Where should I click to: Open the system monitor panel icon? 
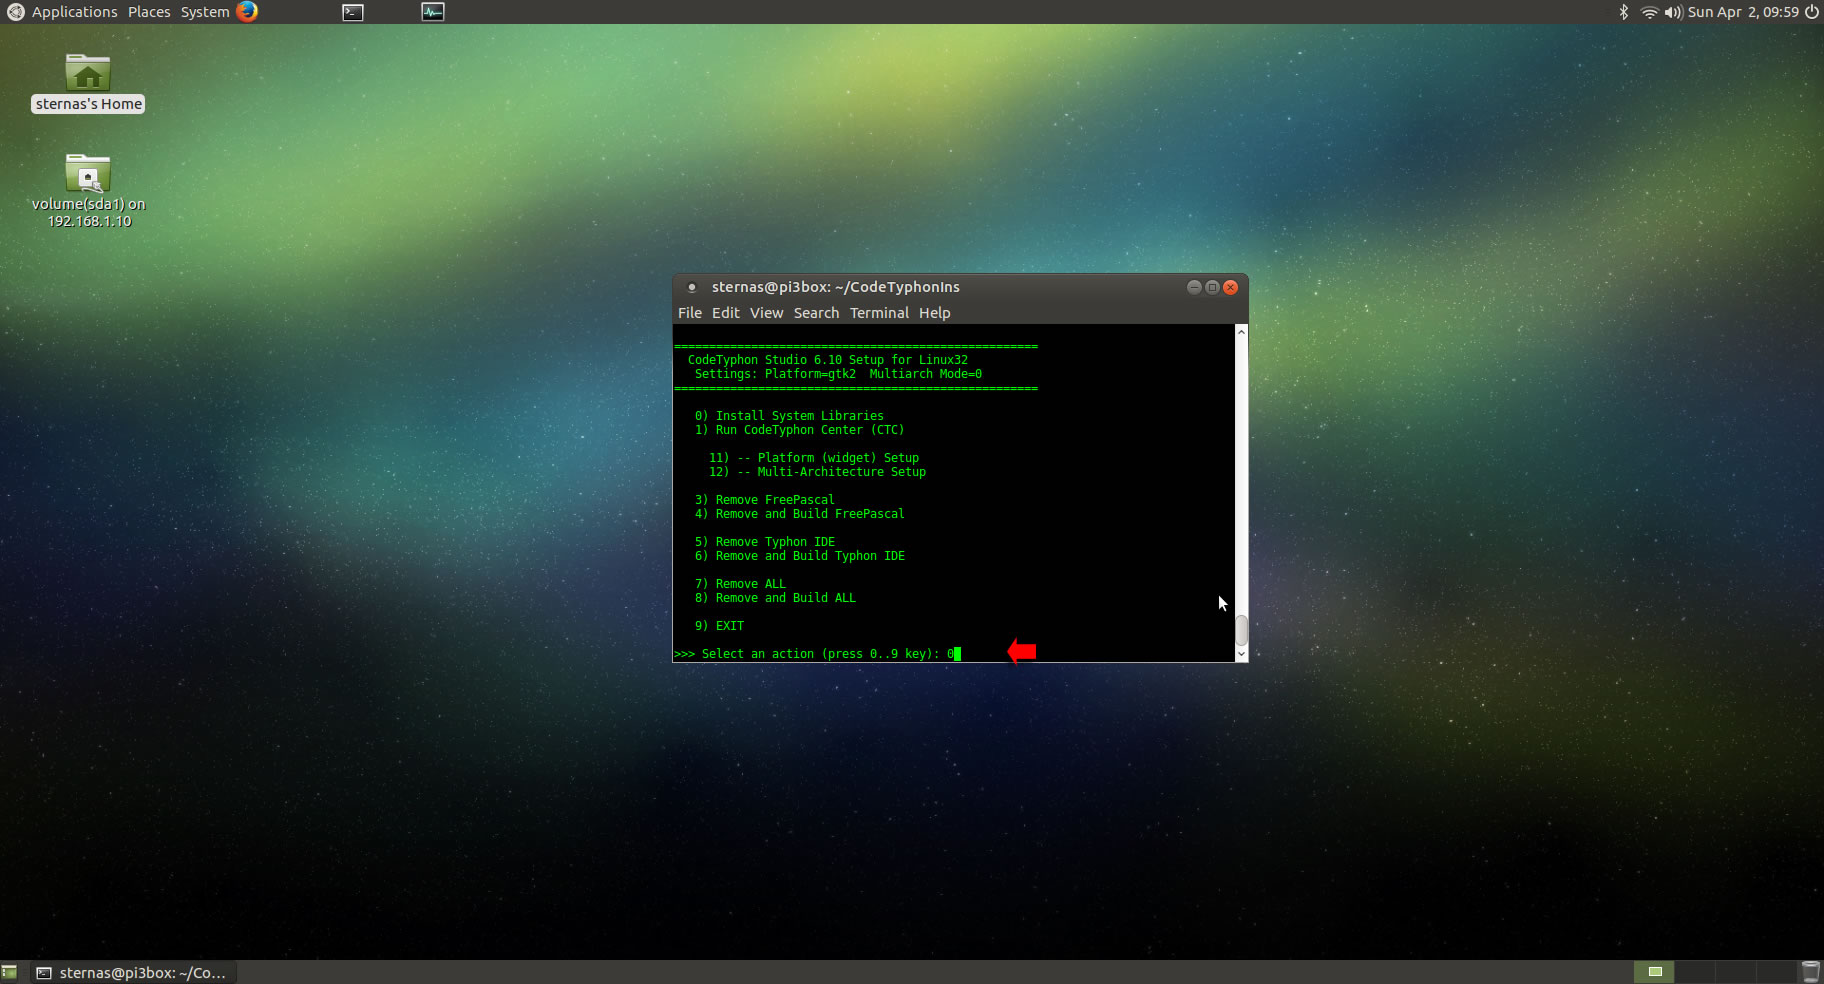(433, 12)
